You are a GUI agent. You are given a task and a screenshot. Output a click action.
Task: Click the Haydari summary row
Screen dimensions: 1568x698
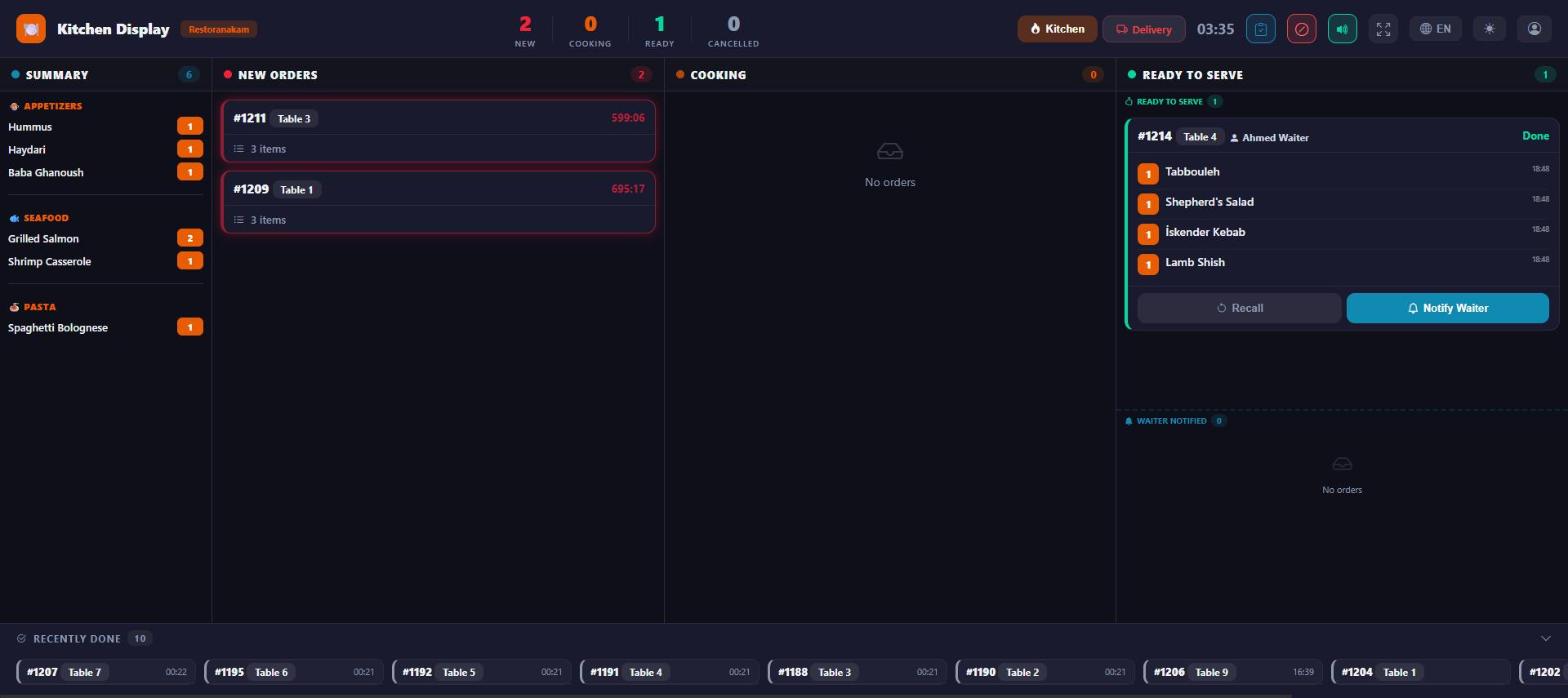105,149
